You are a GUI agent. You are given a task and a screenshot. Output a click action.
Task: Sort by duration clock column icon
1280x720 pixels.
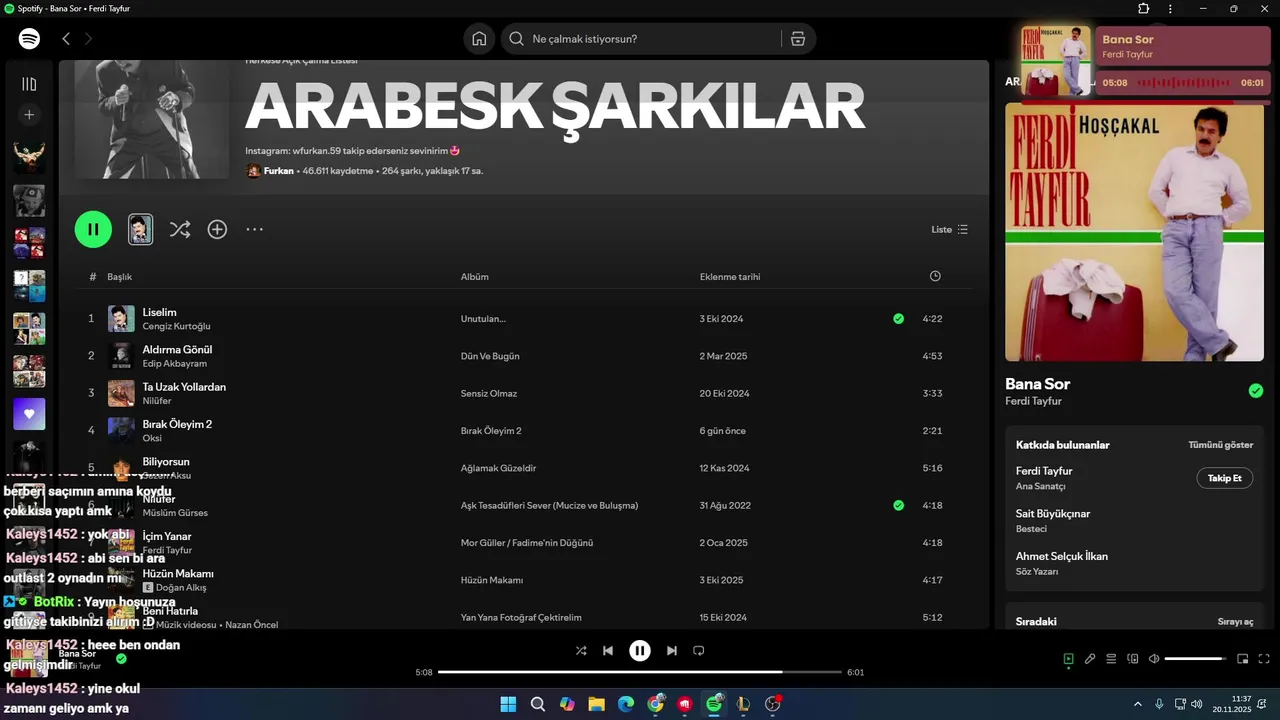(x=935, y=276)
